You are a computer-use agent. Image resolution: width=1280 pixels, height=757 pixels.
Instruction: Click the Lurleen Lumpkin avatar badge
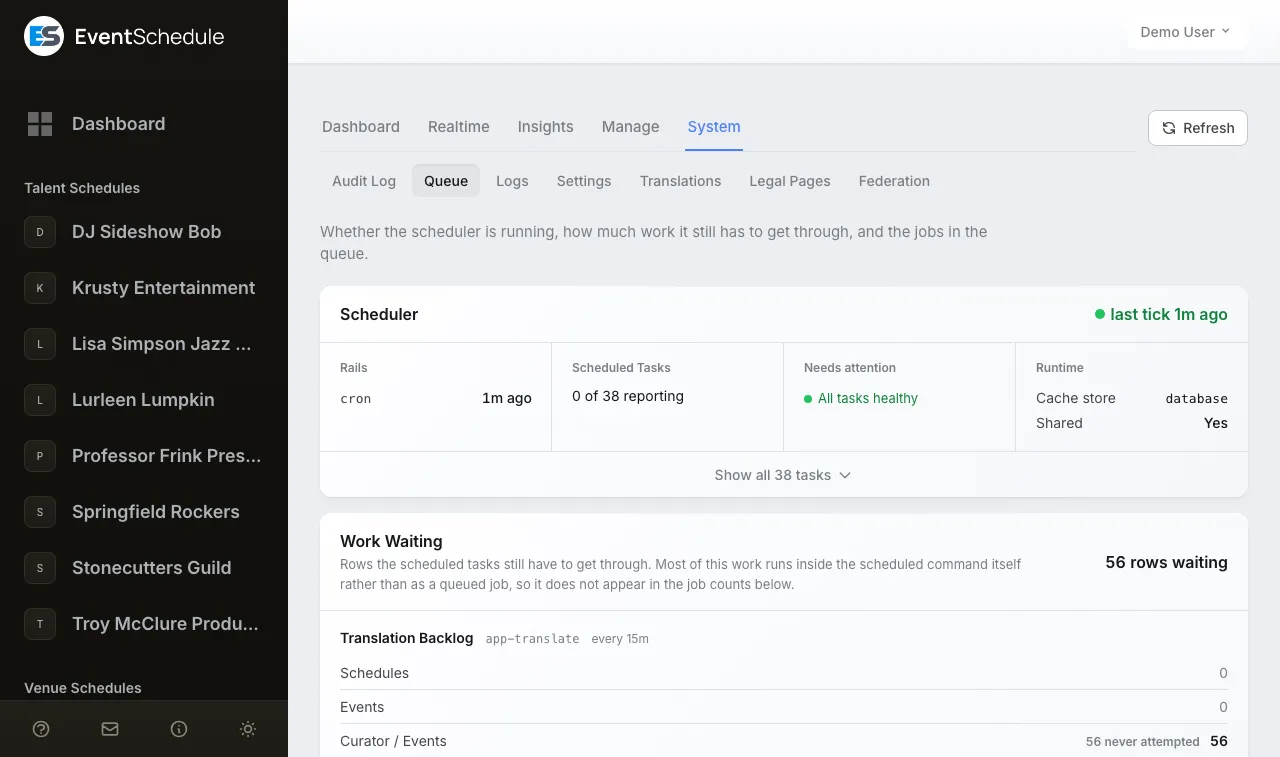click(40, 400)
